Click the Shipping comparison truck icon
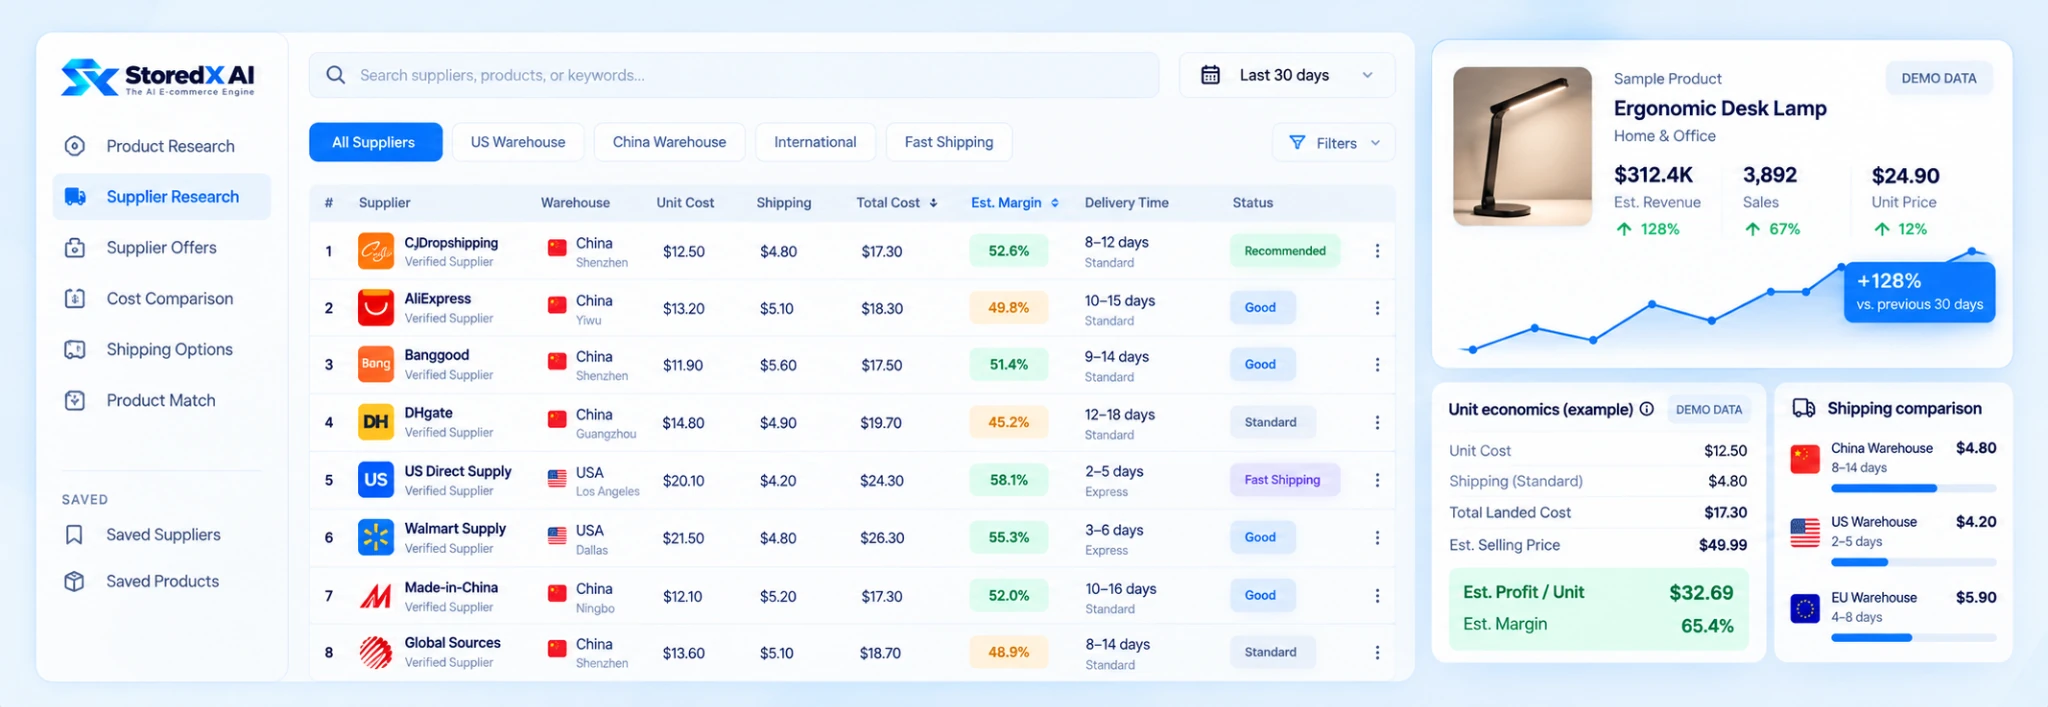2048x707 pixels. pyautogui.click(x=1804, y=408)
